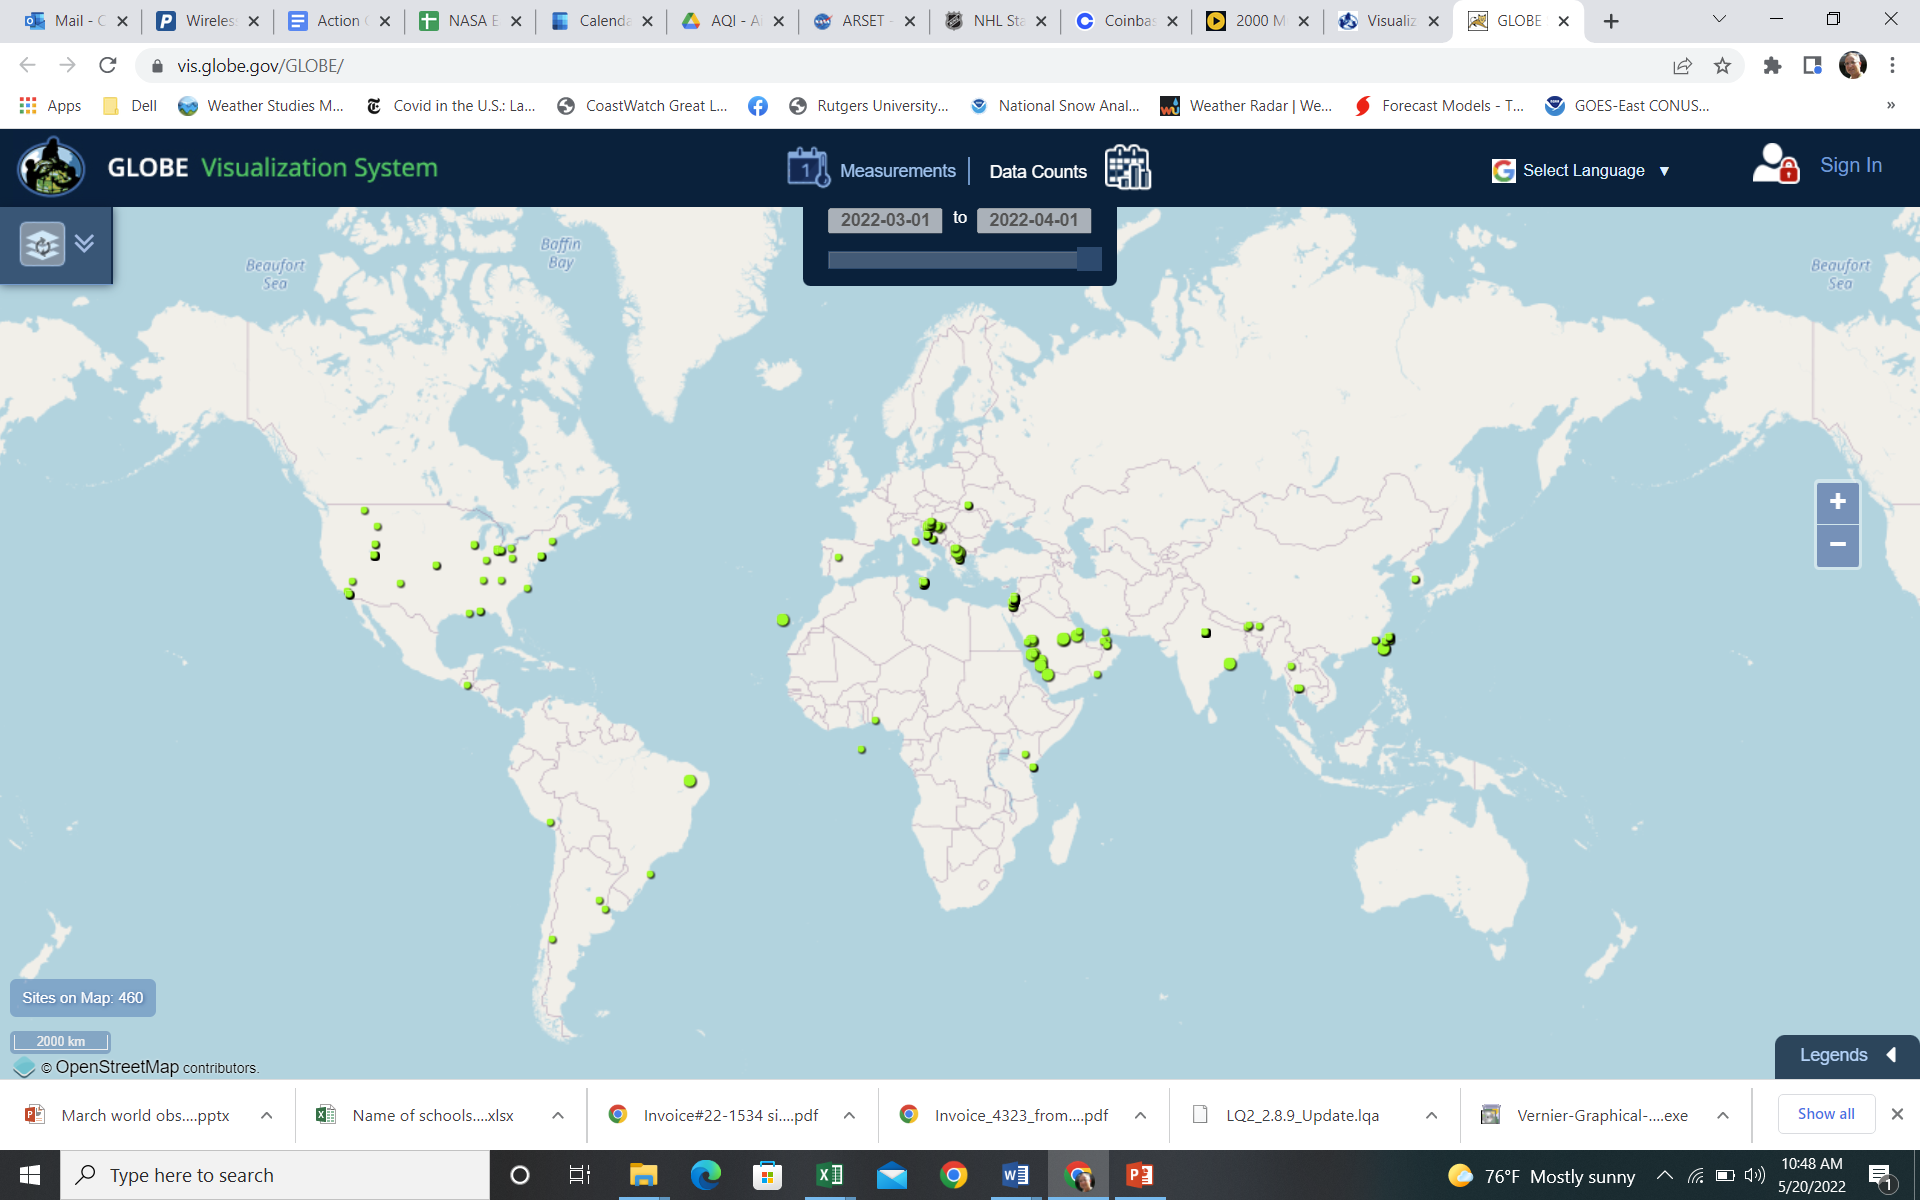Collapse the Legends panel chevron
Viewport: 1920px width, 1200px height.
[1890, 1053]
